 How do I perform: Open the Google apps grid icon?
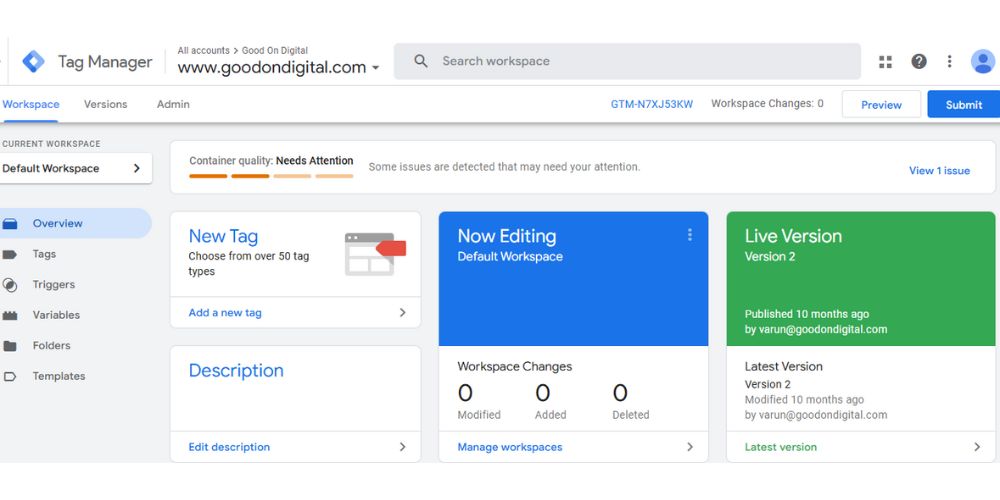[885, 62]
